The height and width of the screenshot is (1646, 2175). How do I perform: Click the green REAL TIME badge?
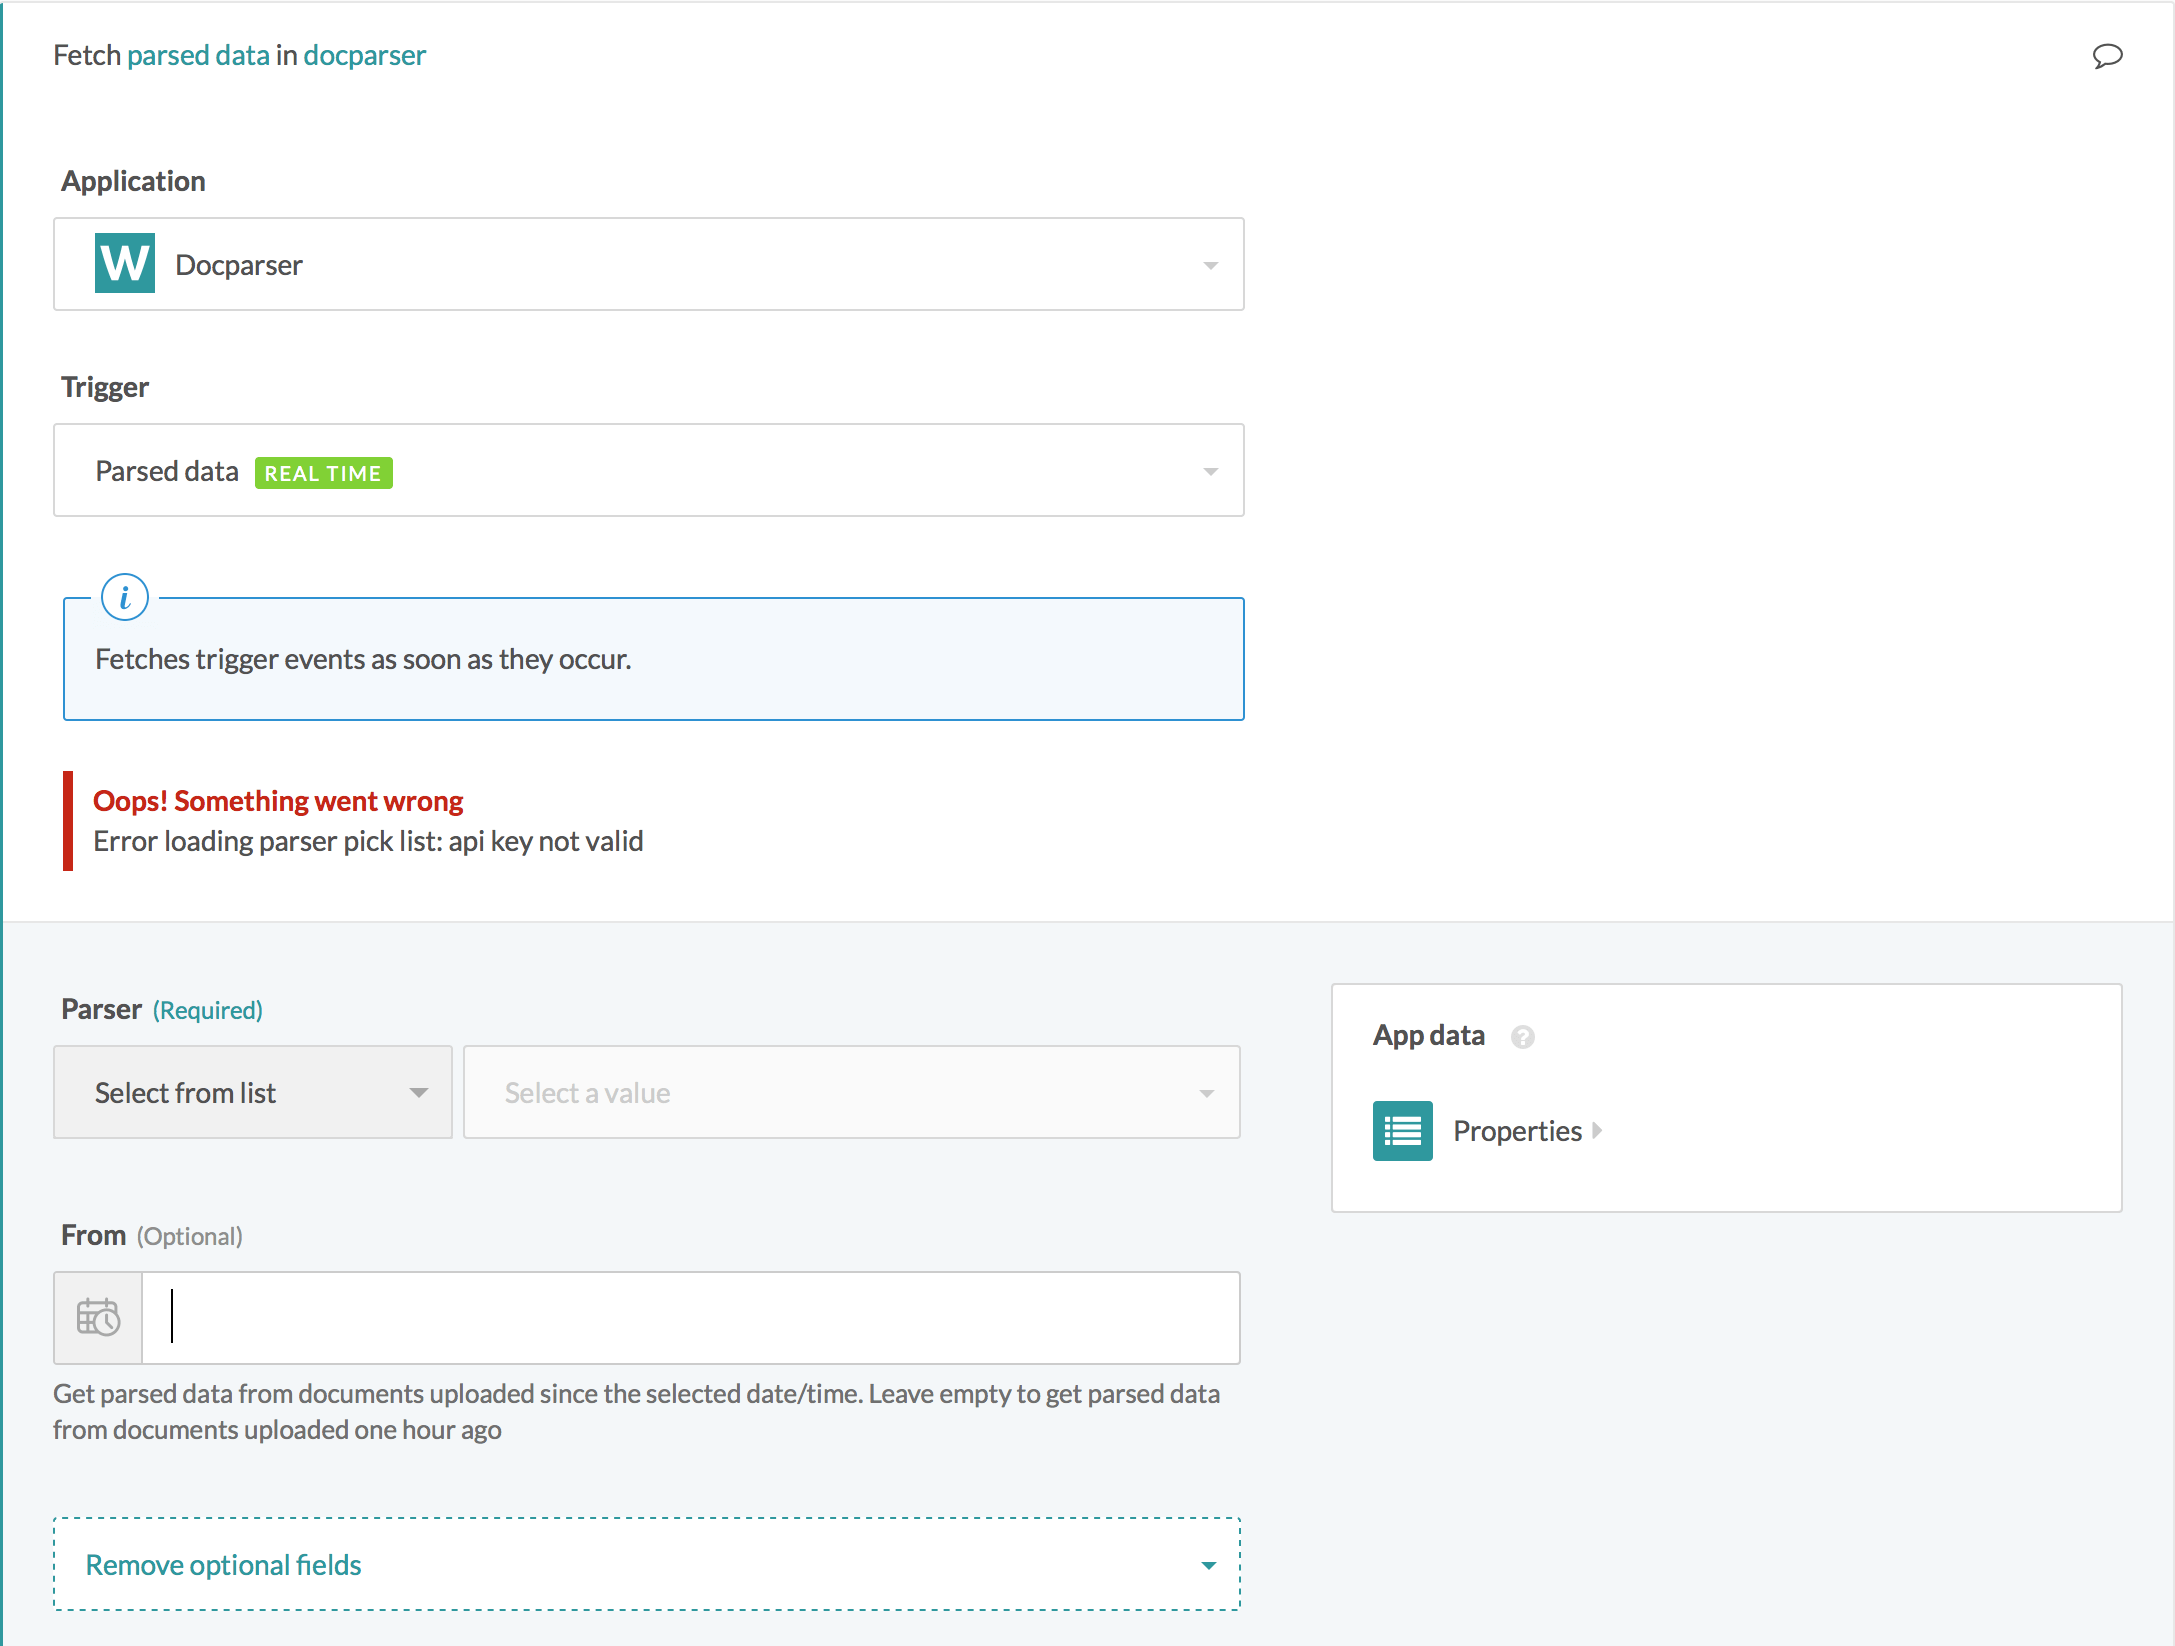323,472
